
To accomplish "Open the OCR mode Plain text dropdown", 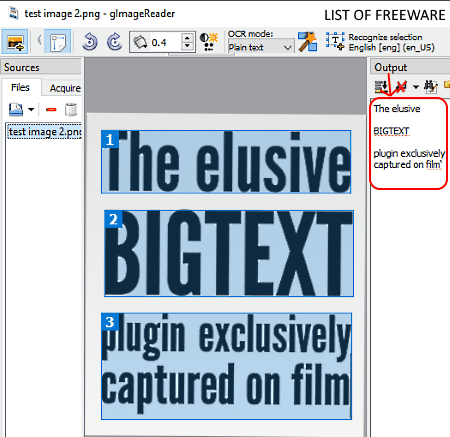I will click(261, 47).
